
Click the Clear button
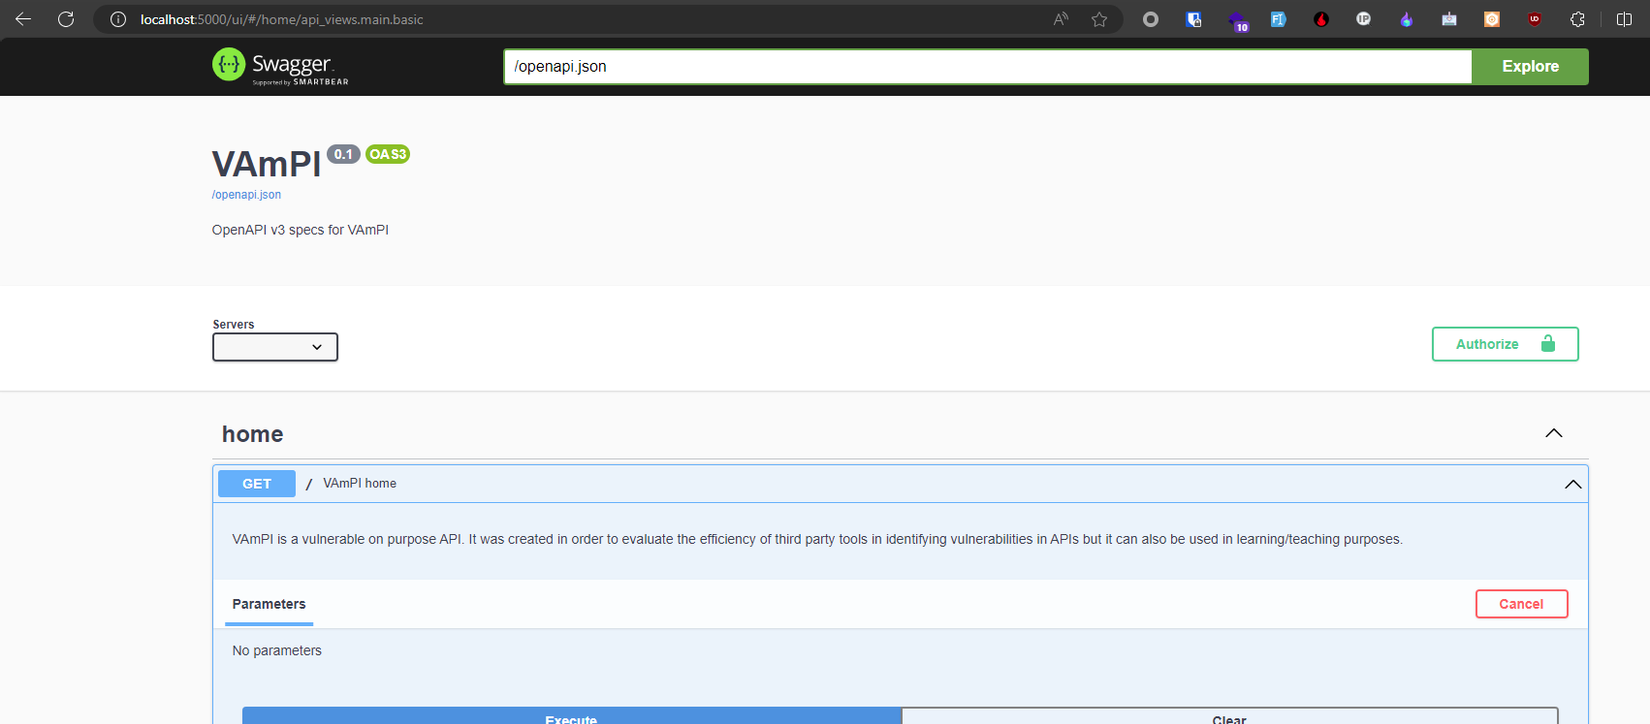(x=1229, y=716)
